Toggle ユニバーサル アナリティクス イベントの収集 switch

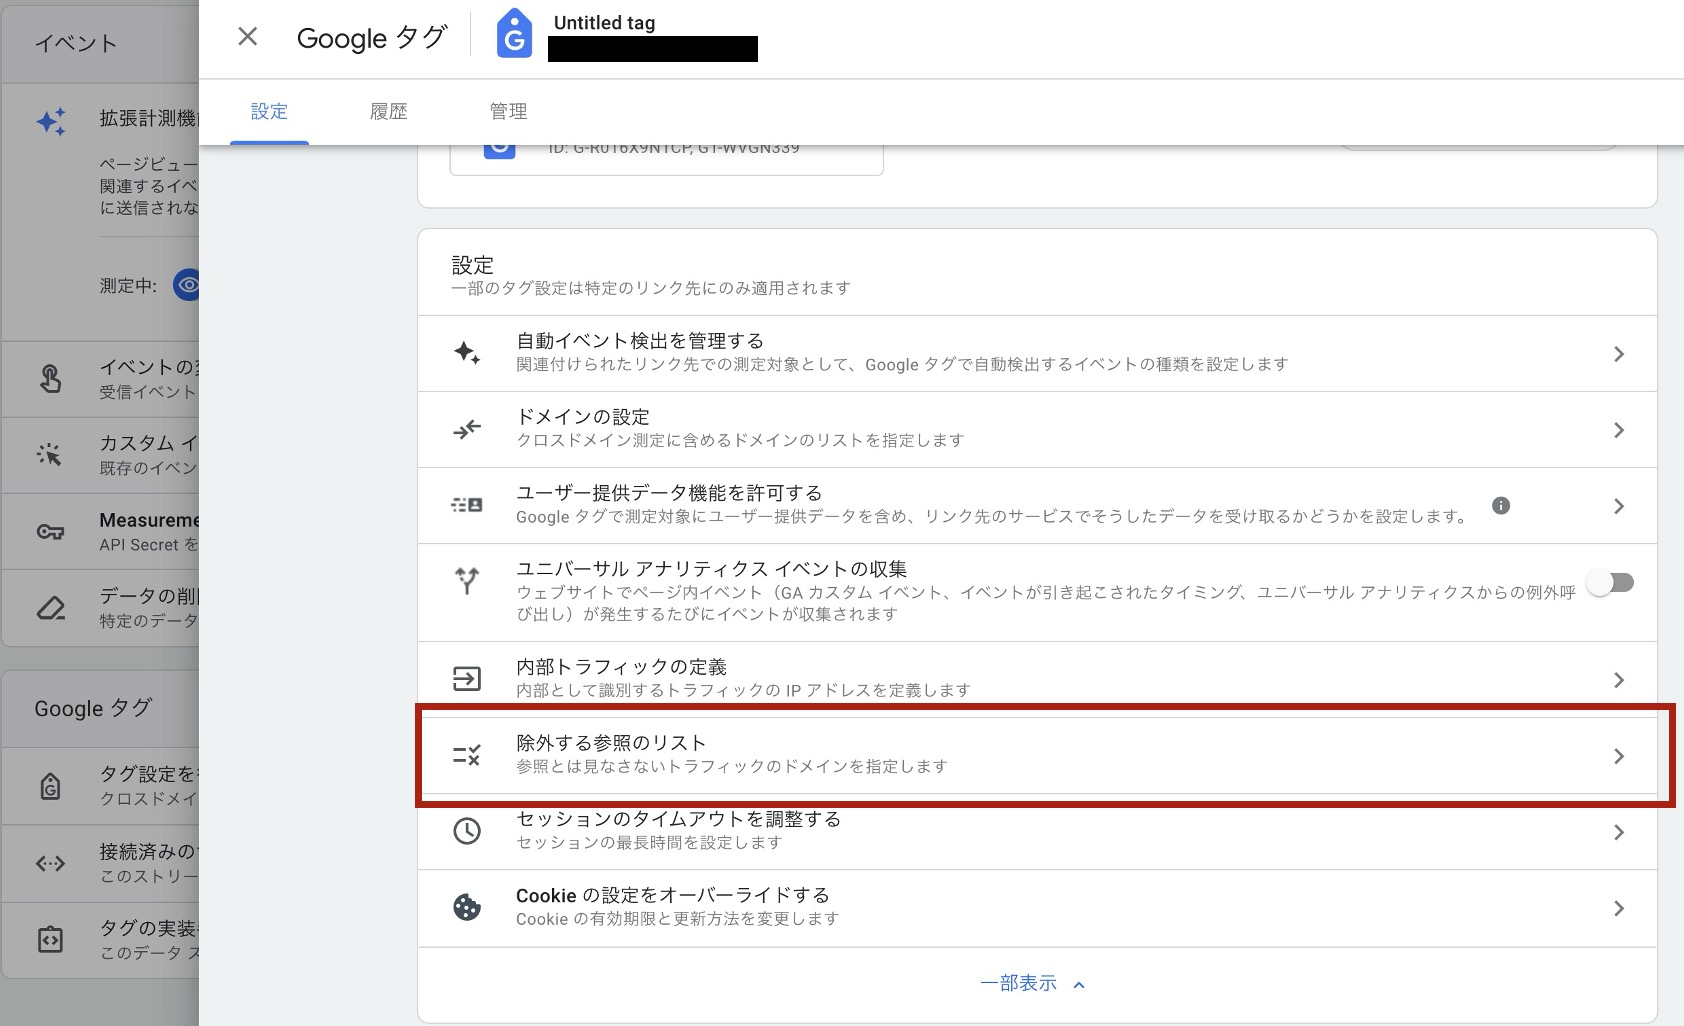[x=1611, y=582]
